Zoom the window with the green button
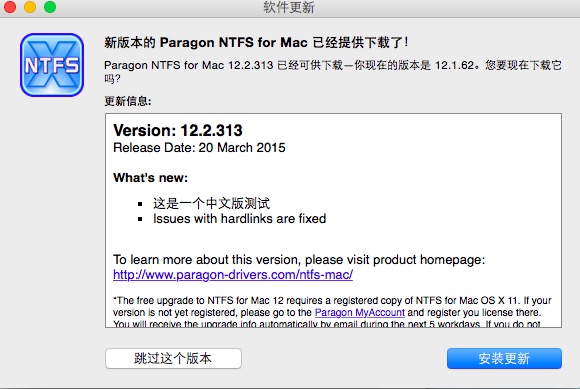580x389 pixels. pos(50,6)
